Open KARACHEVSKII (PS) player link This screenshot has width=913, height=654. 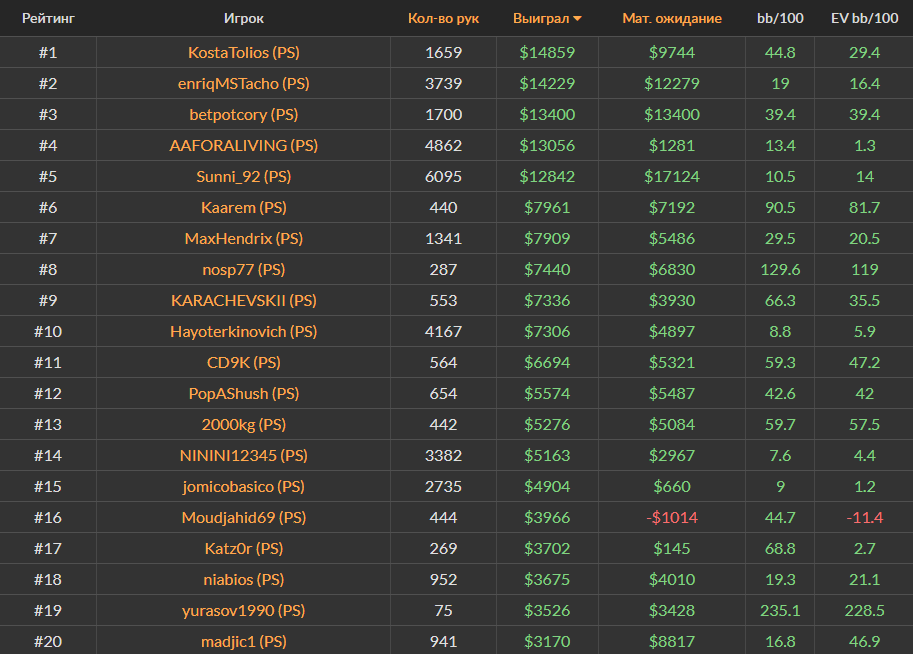pos(244,301)
